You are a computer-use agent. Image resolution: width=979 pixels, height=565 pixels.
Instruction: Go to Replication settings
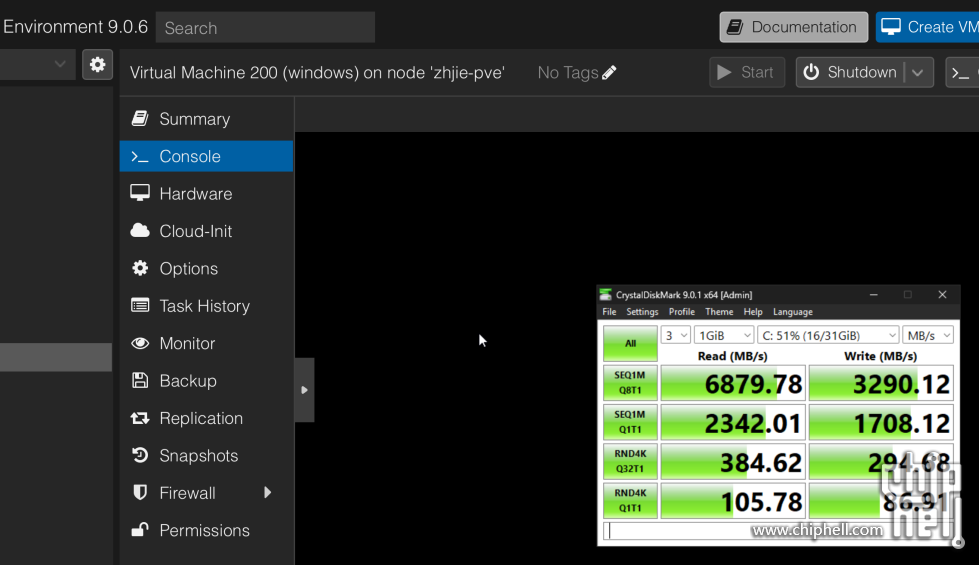[206, 418]
